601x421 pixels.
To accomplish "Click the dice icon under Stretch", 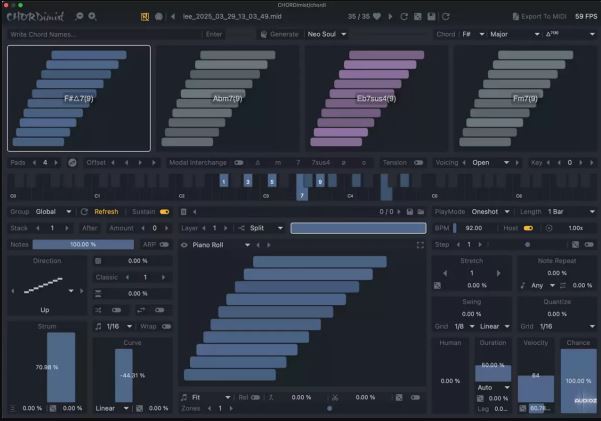I will point(437,285).
